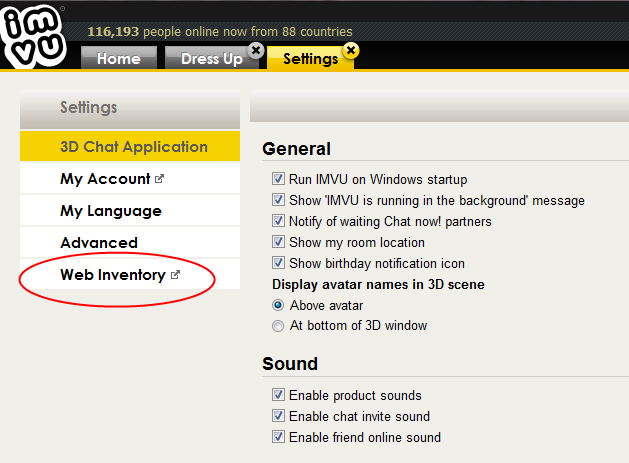Toggle Show birthday notification icon
This screenshot has height=463, width=629.
coord(278,262)
